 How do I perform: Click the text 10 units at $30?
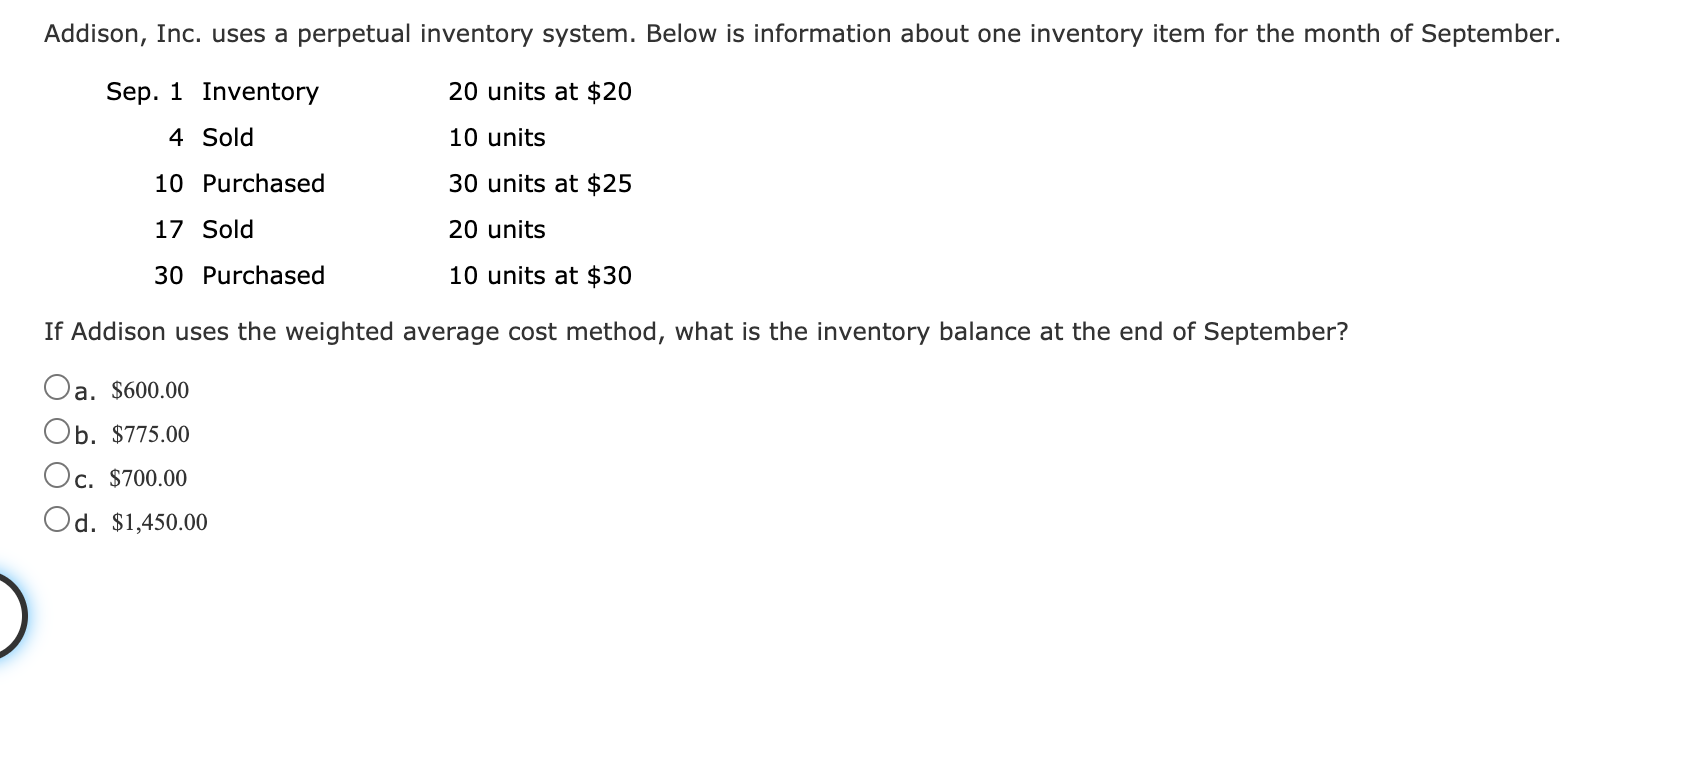point(539,276)
